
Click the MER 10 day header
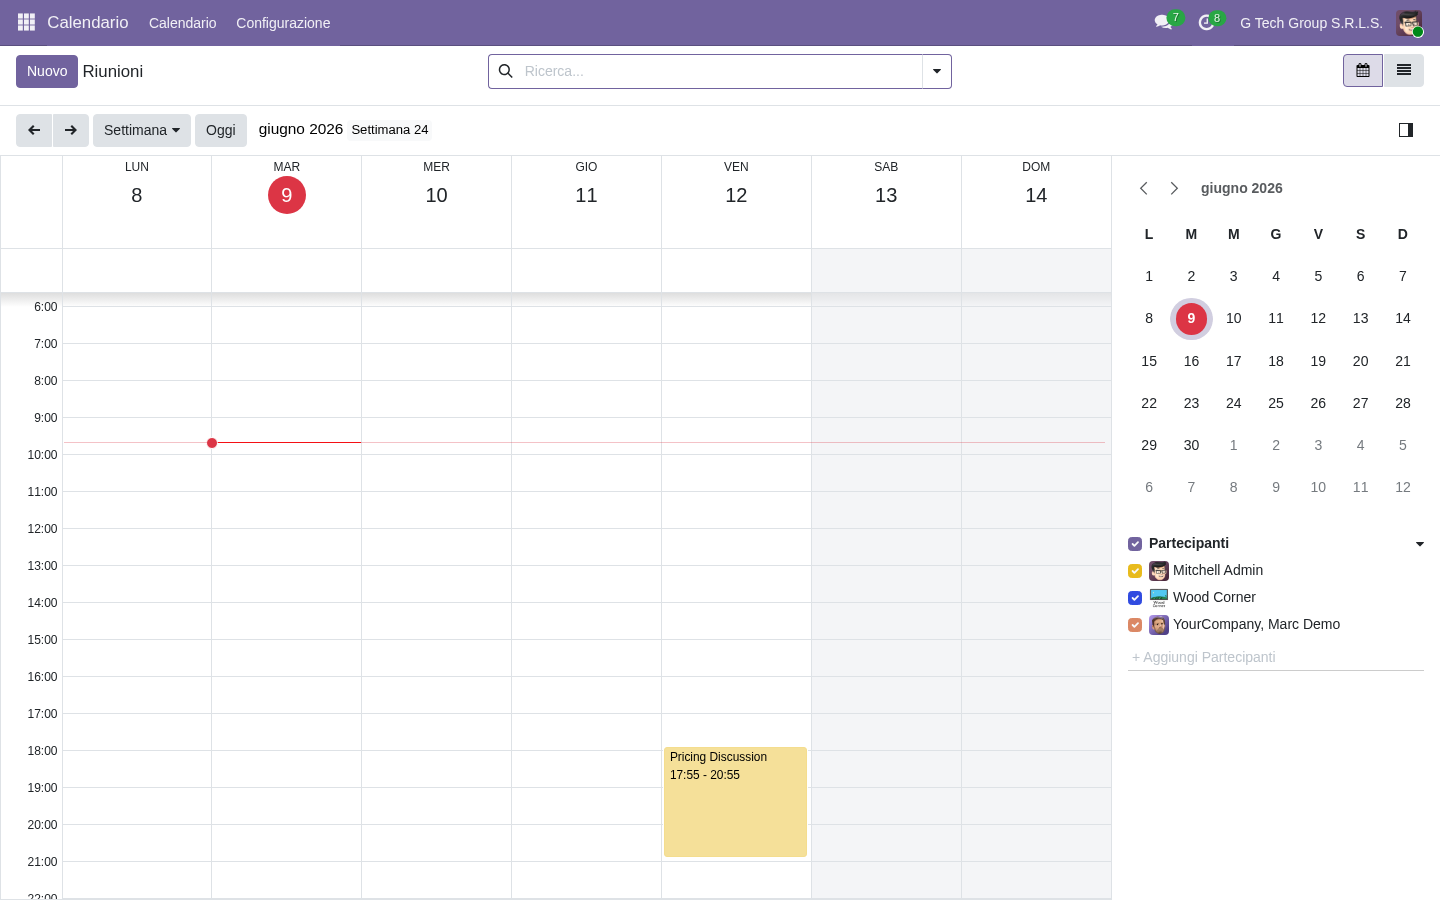pyautogui.click(x=436, y=187)
